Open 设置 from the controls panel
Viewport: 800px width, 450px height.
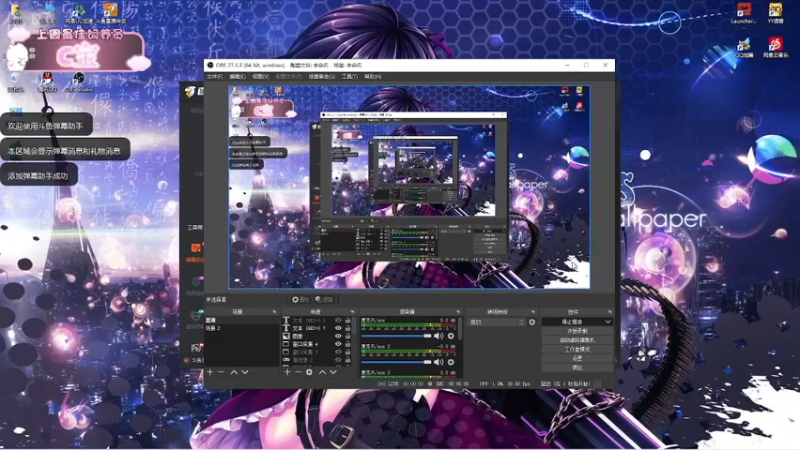577,358
